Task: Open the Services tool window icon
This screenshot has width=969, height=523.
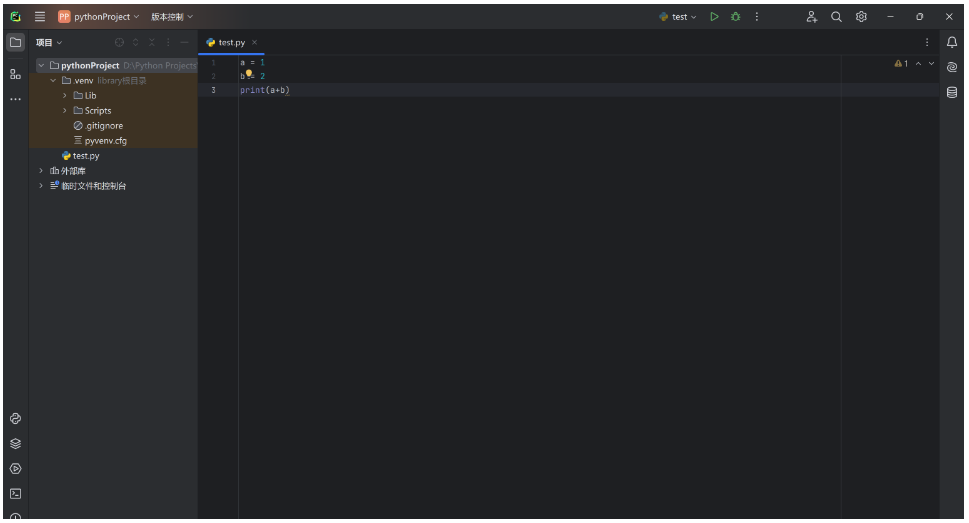Action: pos(15,469)
